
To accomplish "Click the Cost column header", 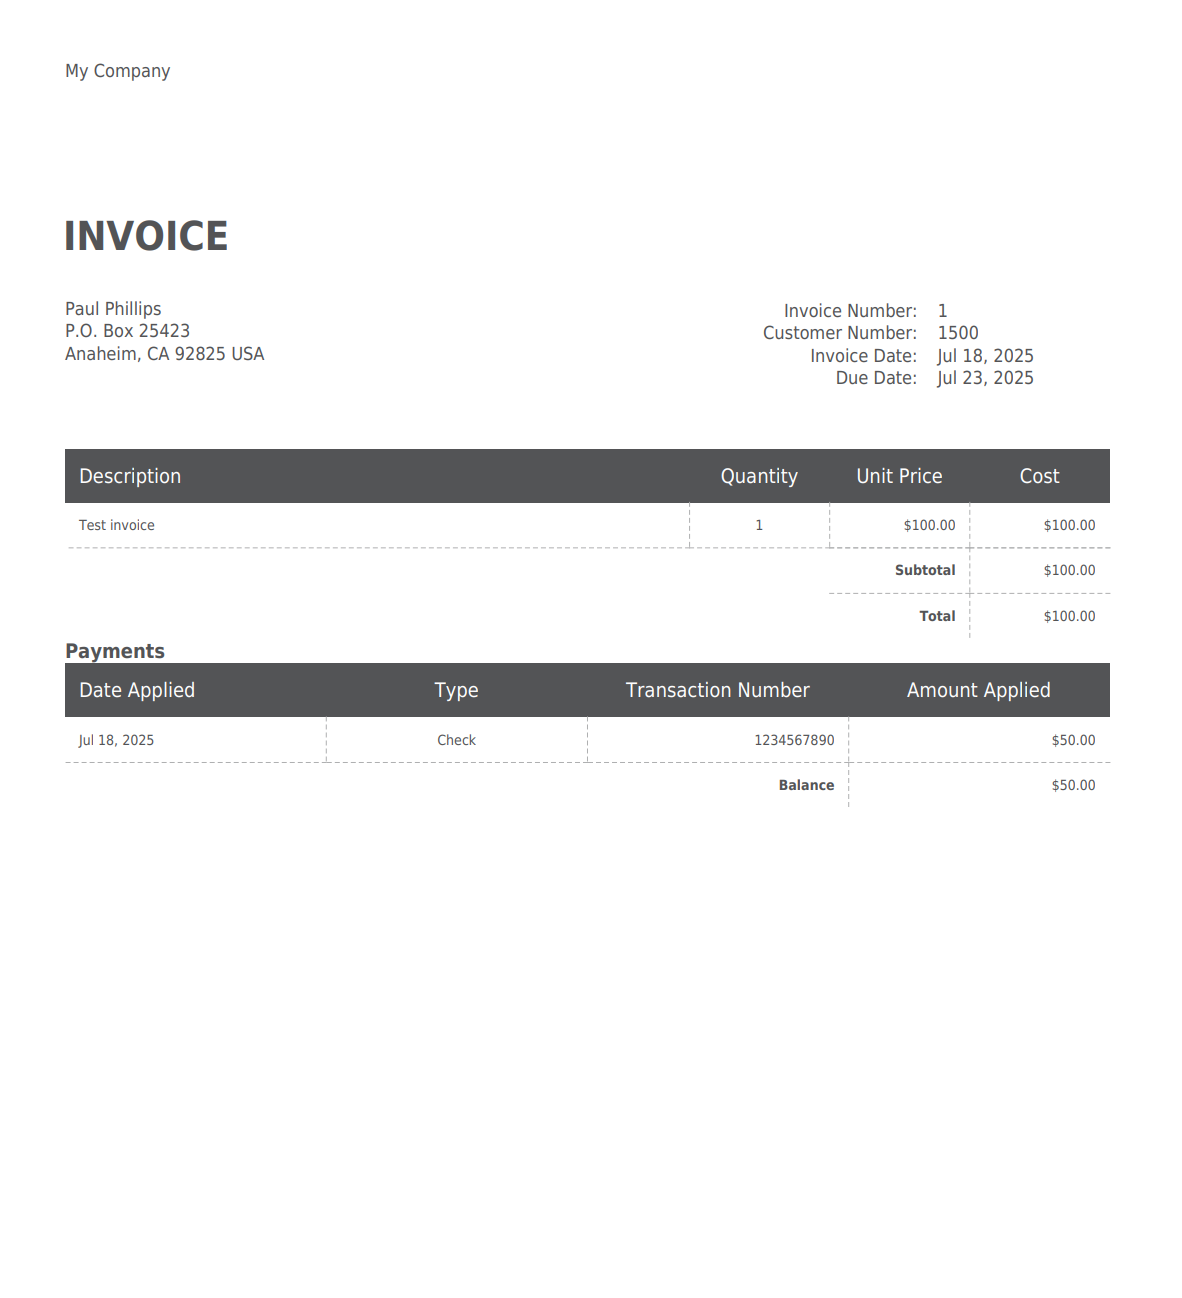I will click(x=1039, y=476).
